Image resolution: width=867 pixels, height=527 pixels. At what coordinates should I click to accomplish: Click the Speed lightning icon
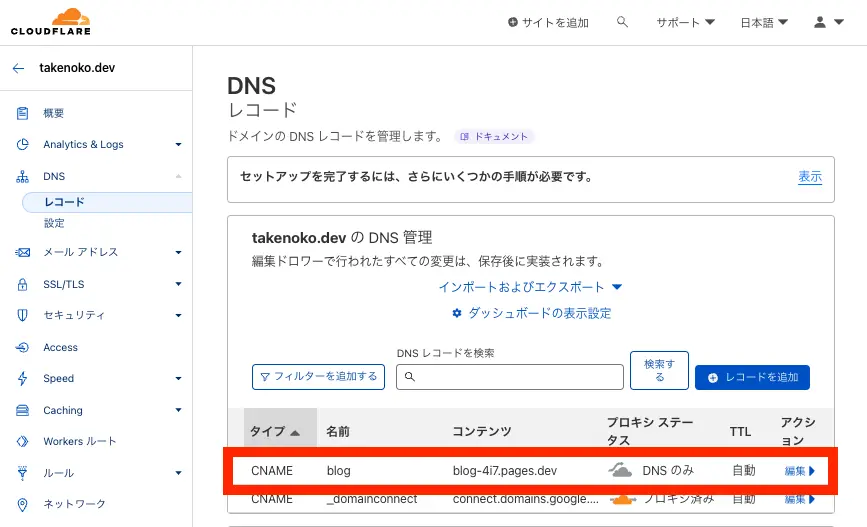click(x=22, y=378)
